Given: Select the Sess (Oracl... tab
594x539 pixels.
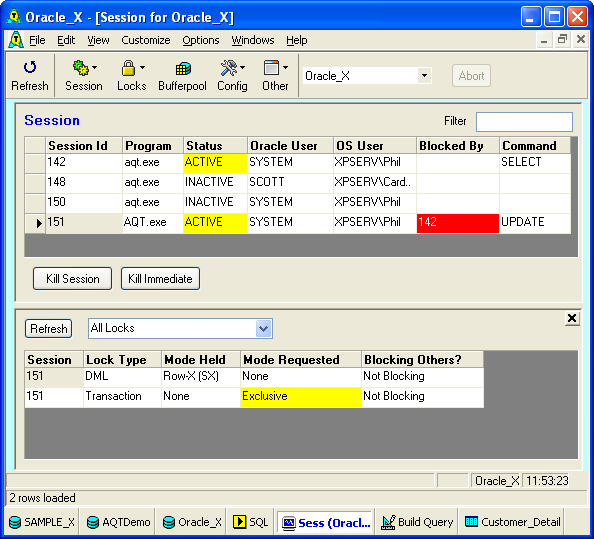Looking at the screenshot, I should (x=326, y=523).
